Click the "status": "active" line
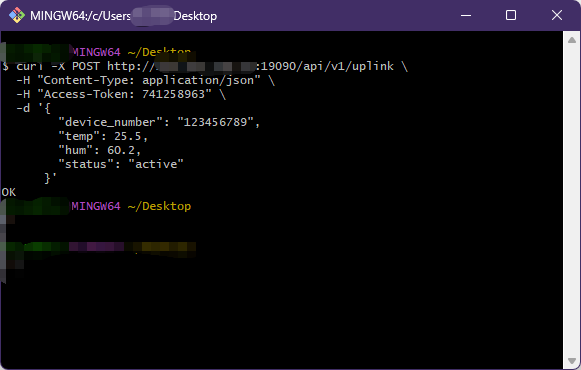The height and width of the screenshot is (370, 581). point(121,164)
